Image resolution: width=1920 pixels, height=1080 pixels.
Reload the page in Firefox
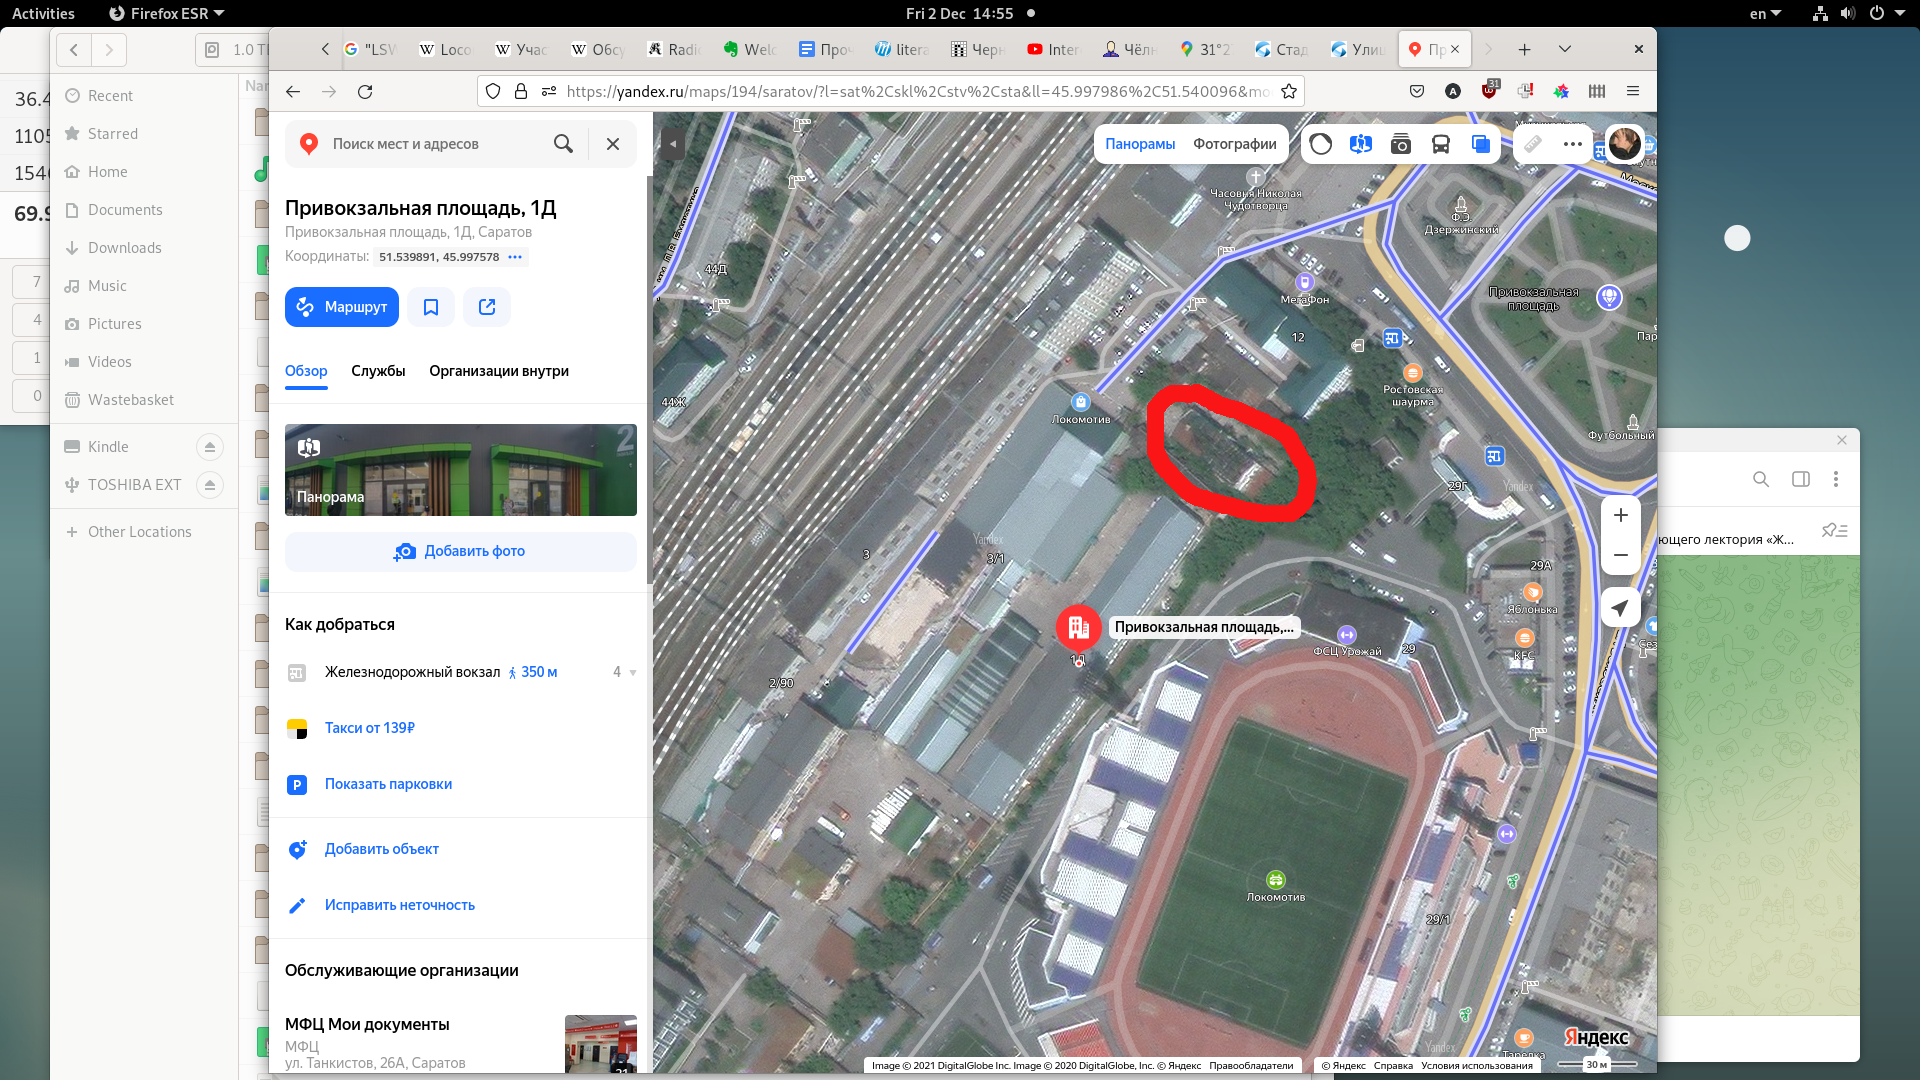(365, 91)
